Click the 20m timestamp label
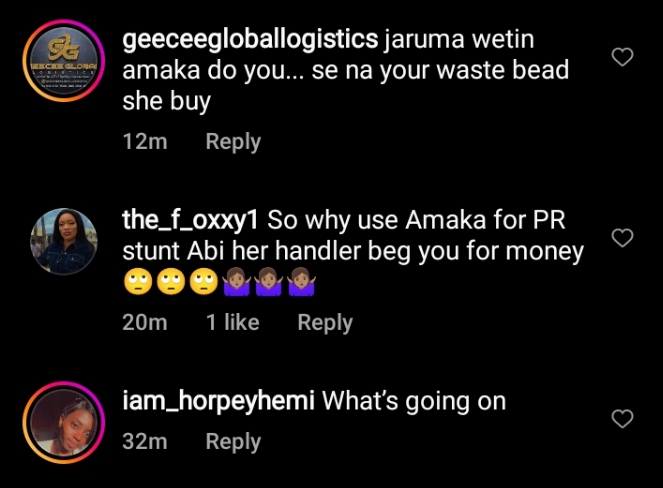Screen dimensions: 663x488 [145, 322]
